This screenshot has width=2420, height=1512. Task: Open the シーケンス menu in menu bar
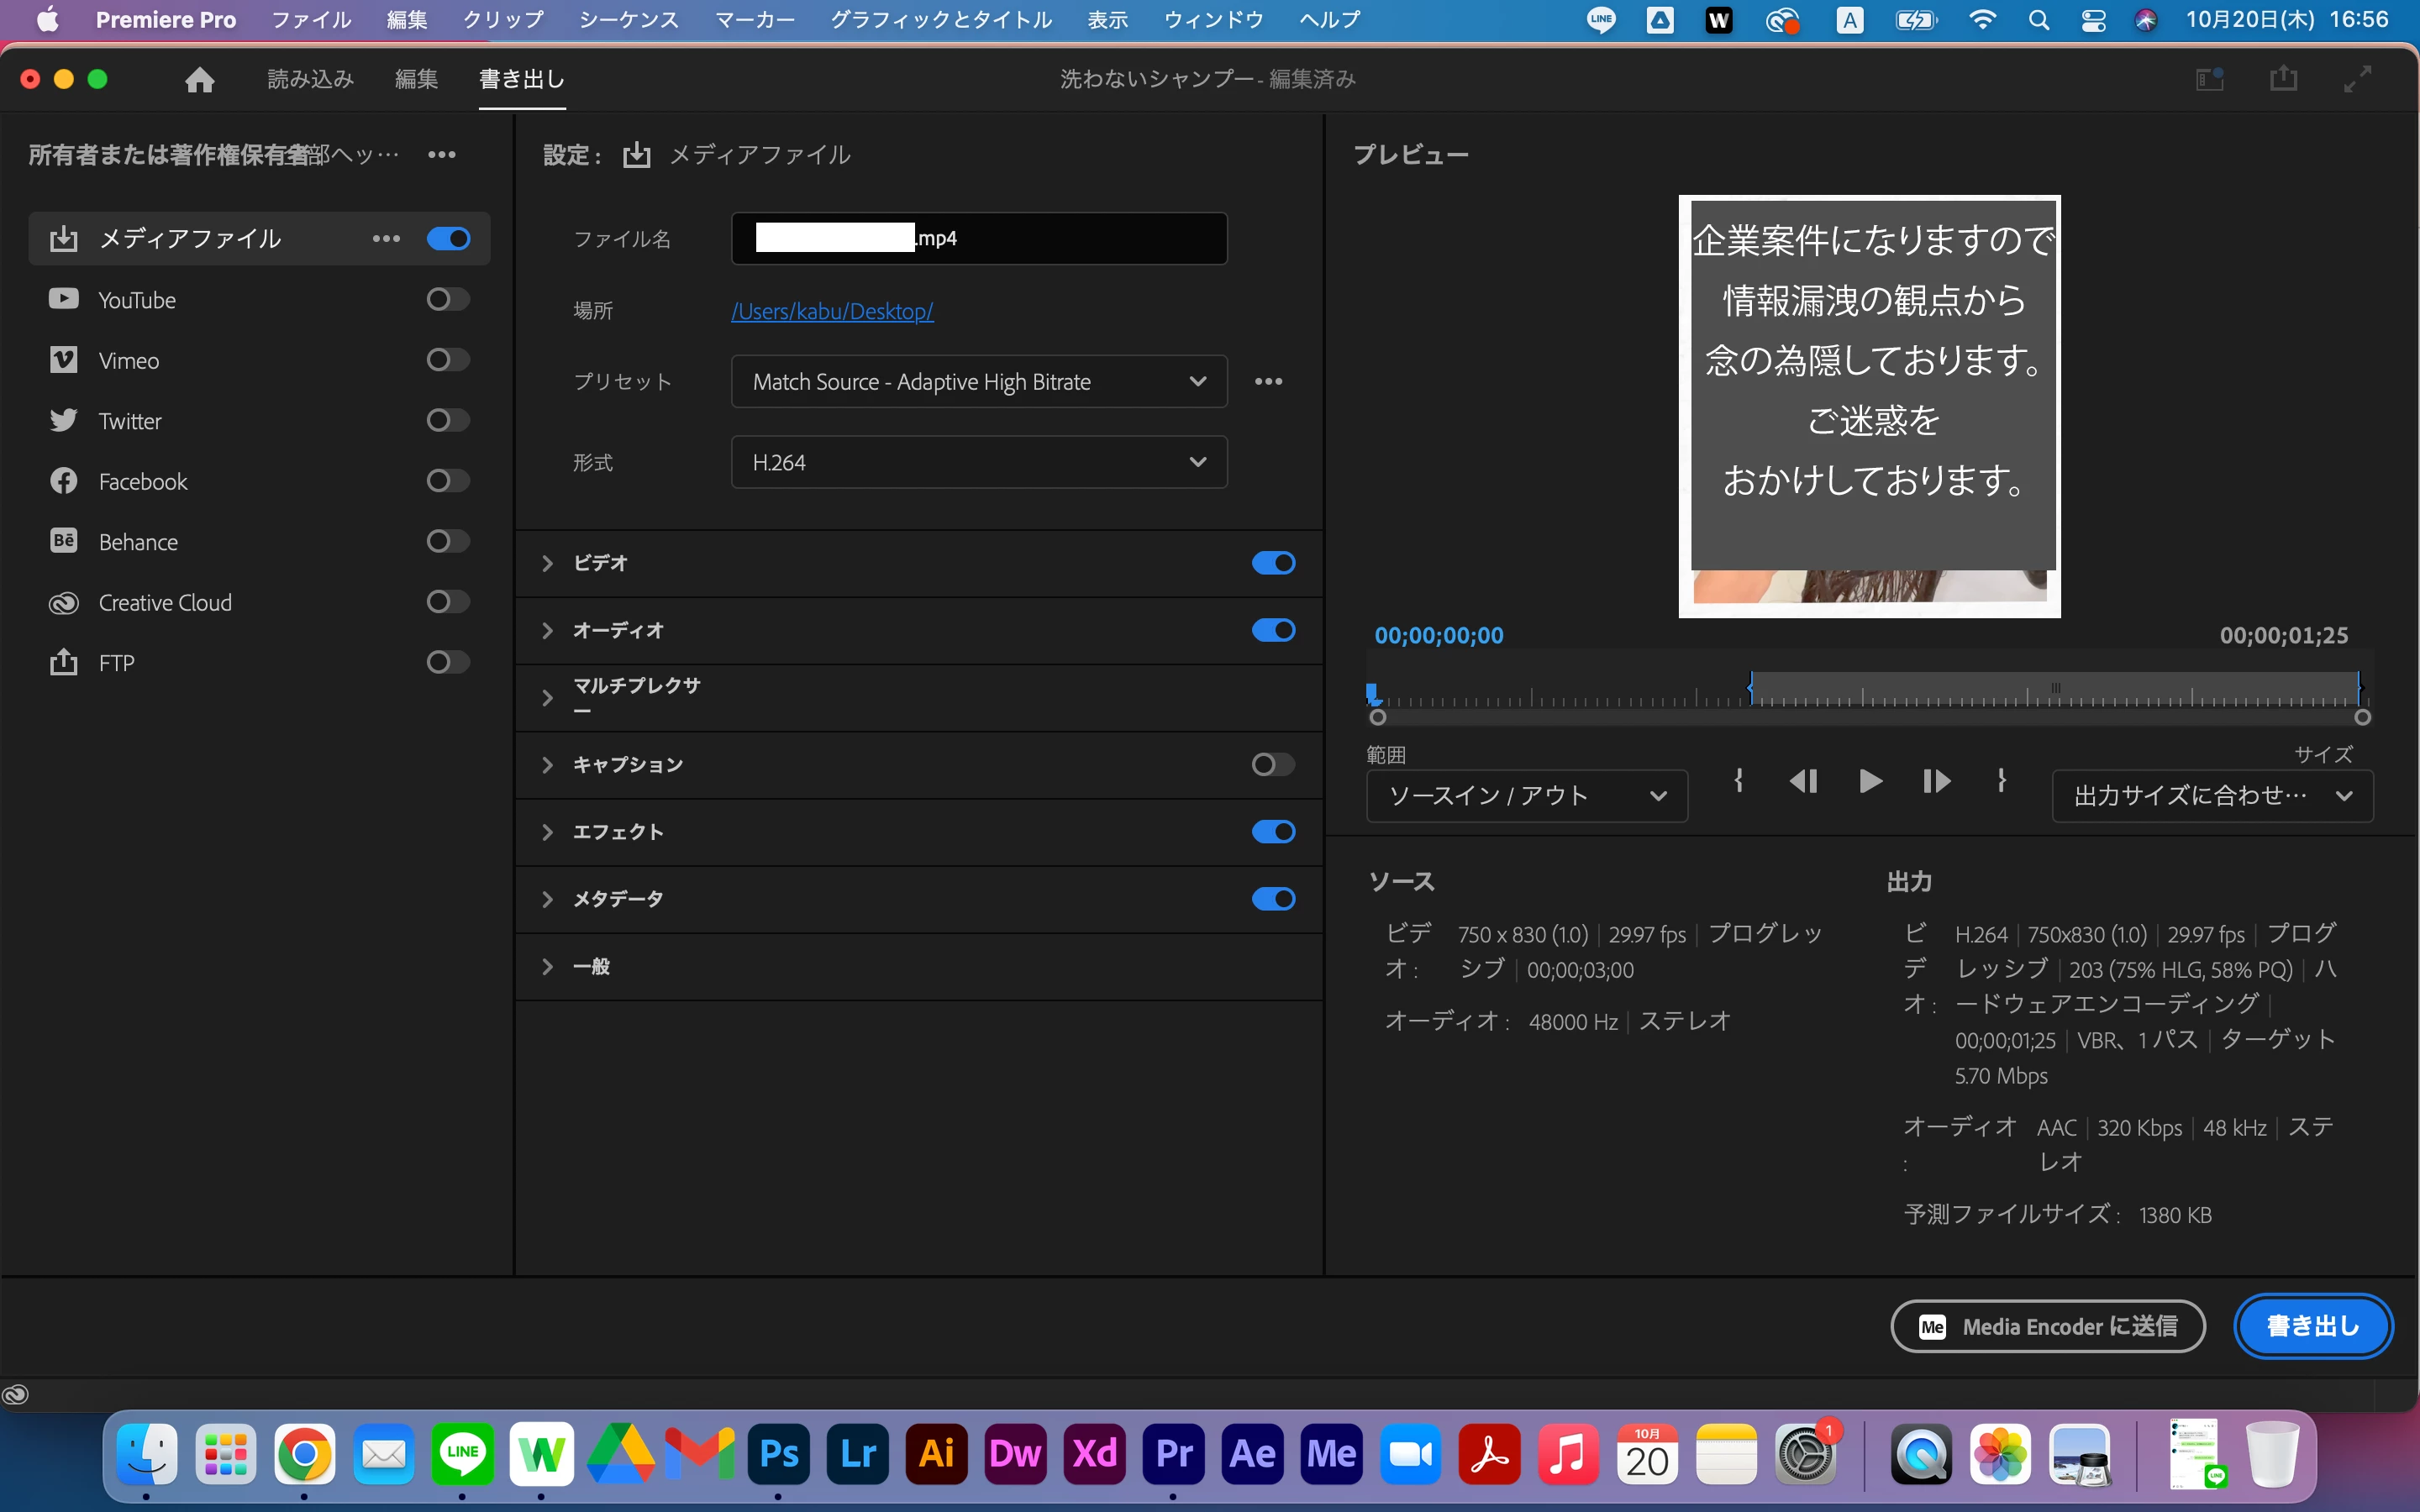pyautogui.click(x=628, y=19)
